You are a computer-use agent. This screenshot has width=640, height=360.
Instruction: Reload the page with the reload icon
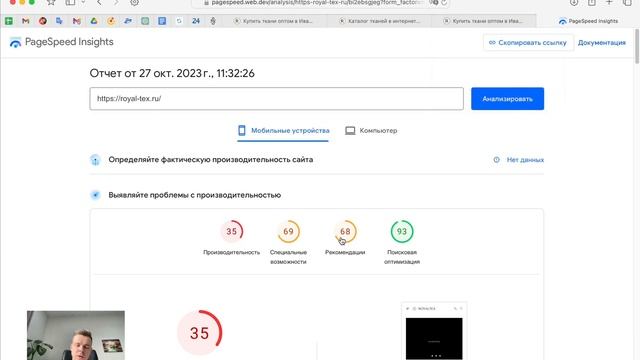coord(444,2)
